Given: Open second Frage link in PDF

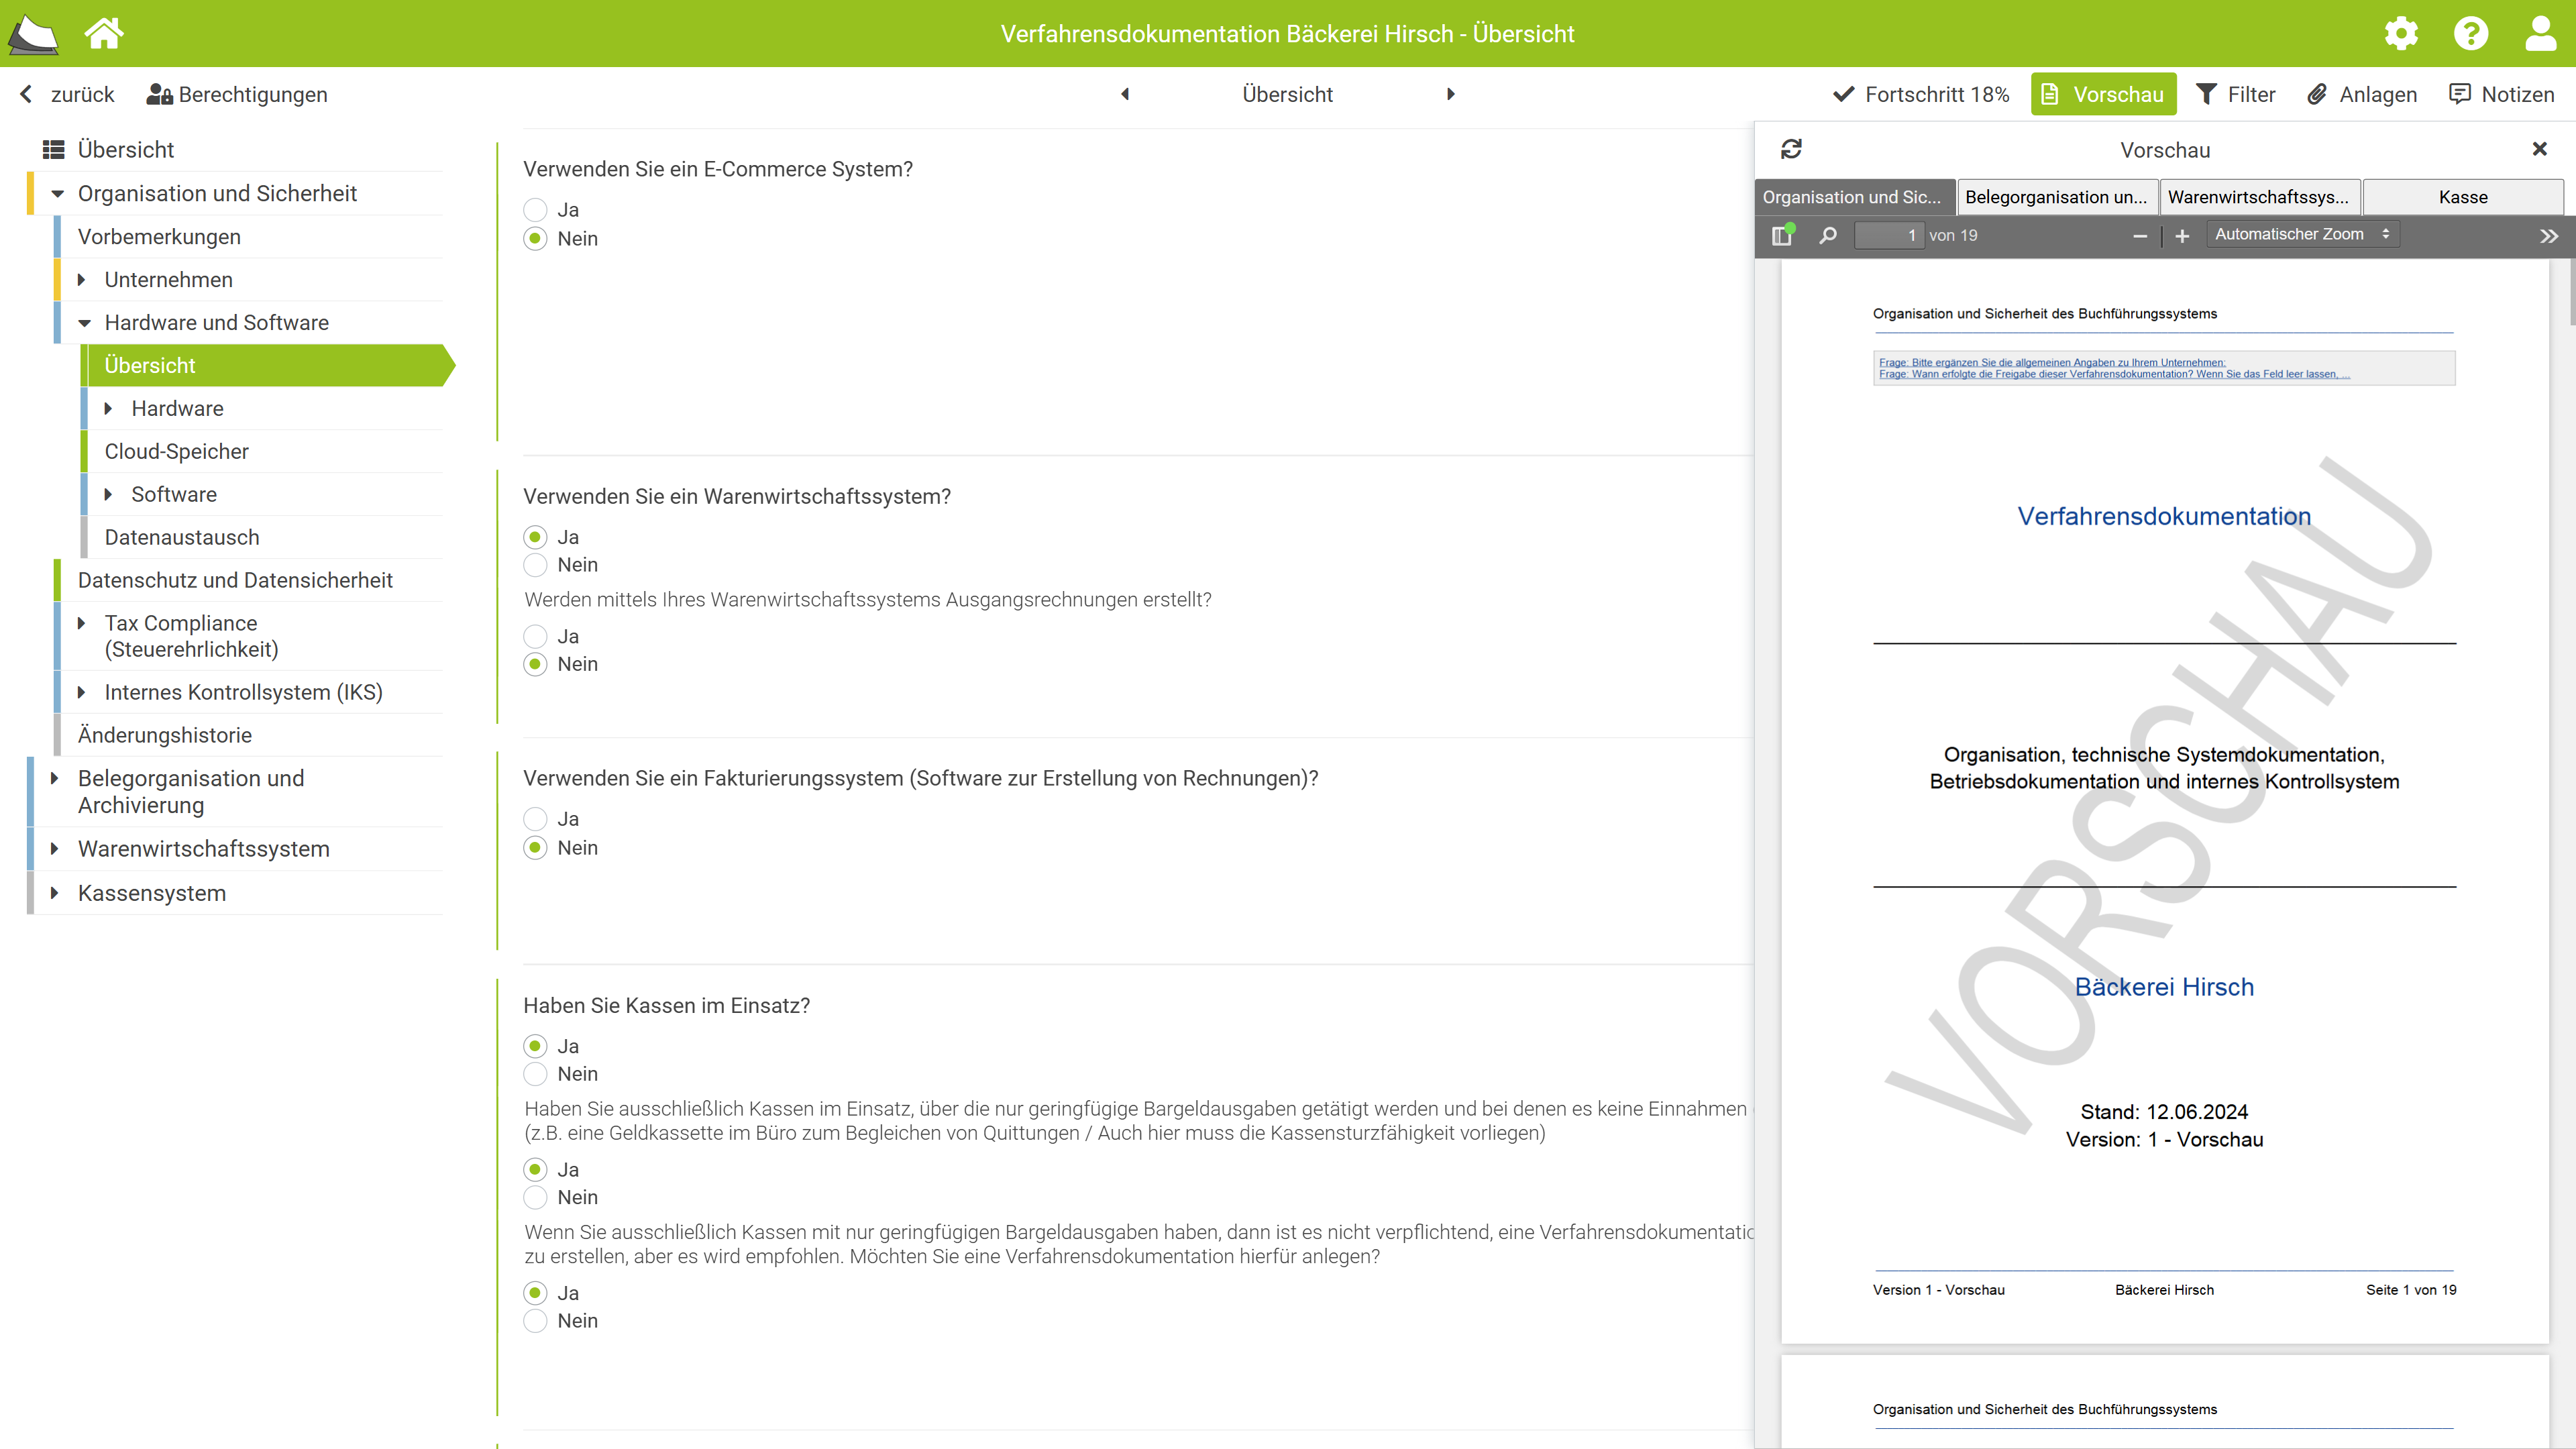Looking at the screenshot, I should [x=2114, y=374].
